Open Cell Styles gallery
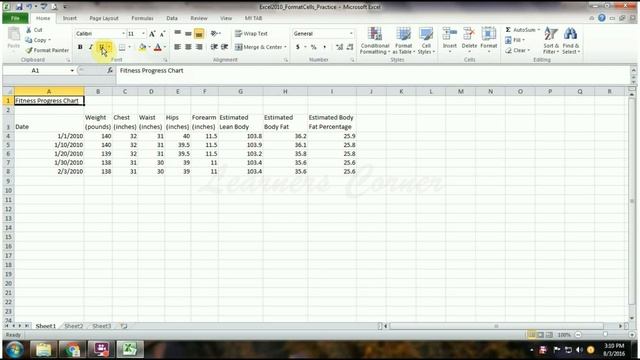The height and width of the screenshot is (360, 640). 426,40
